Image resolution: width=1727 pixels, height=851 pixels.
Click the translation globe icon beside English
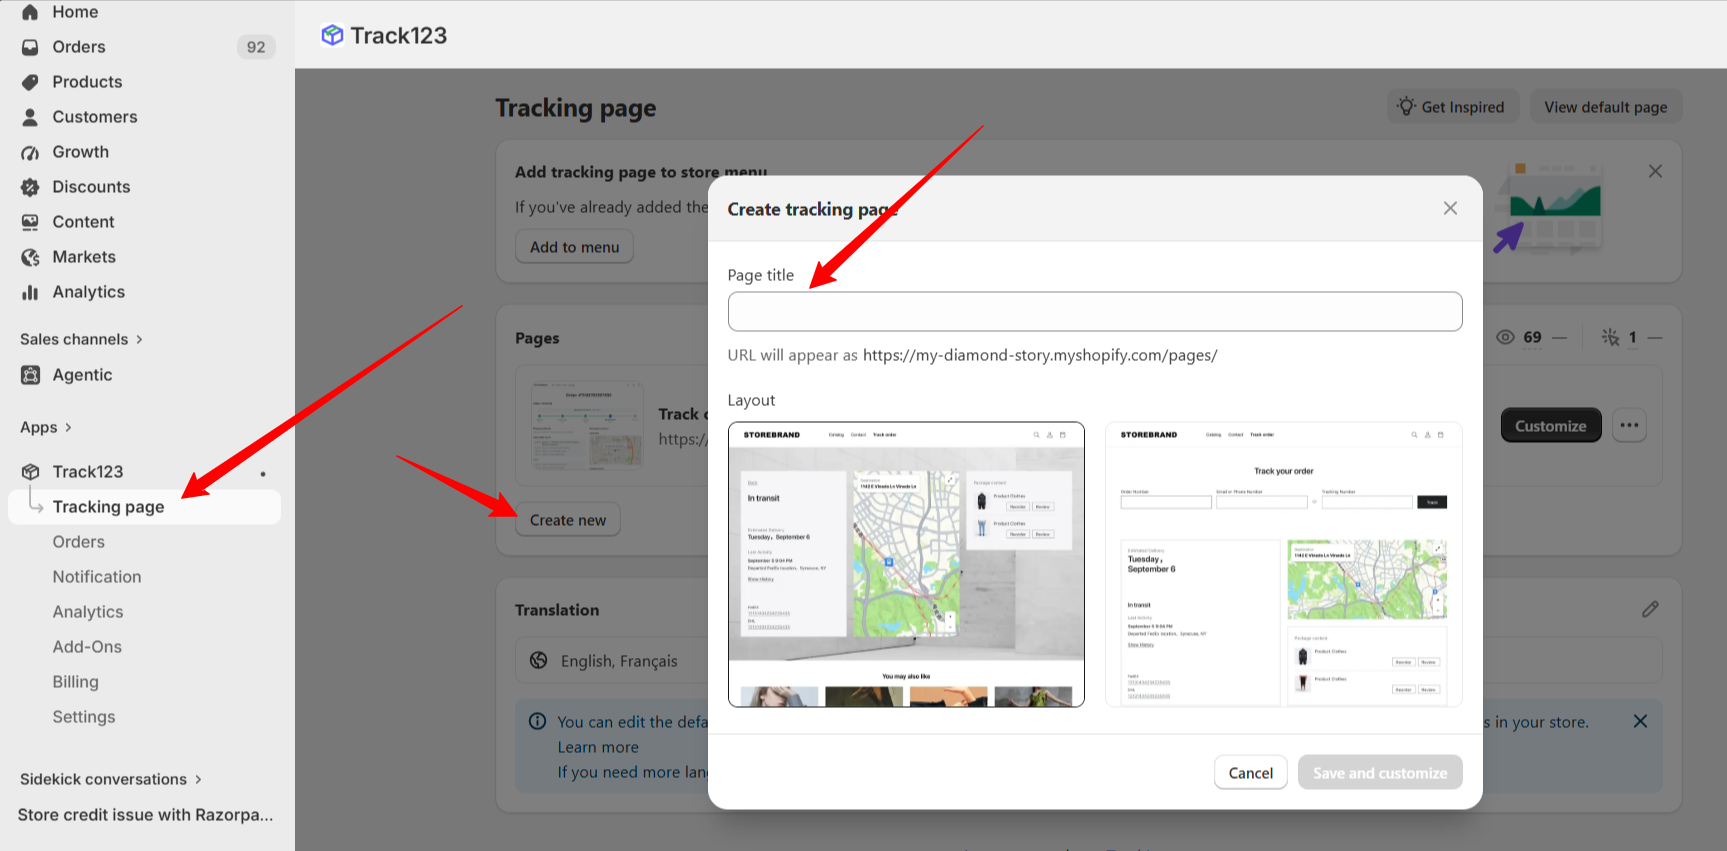click(538, 660)
